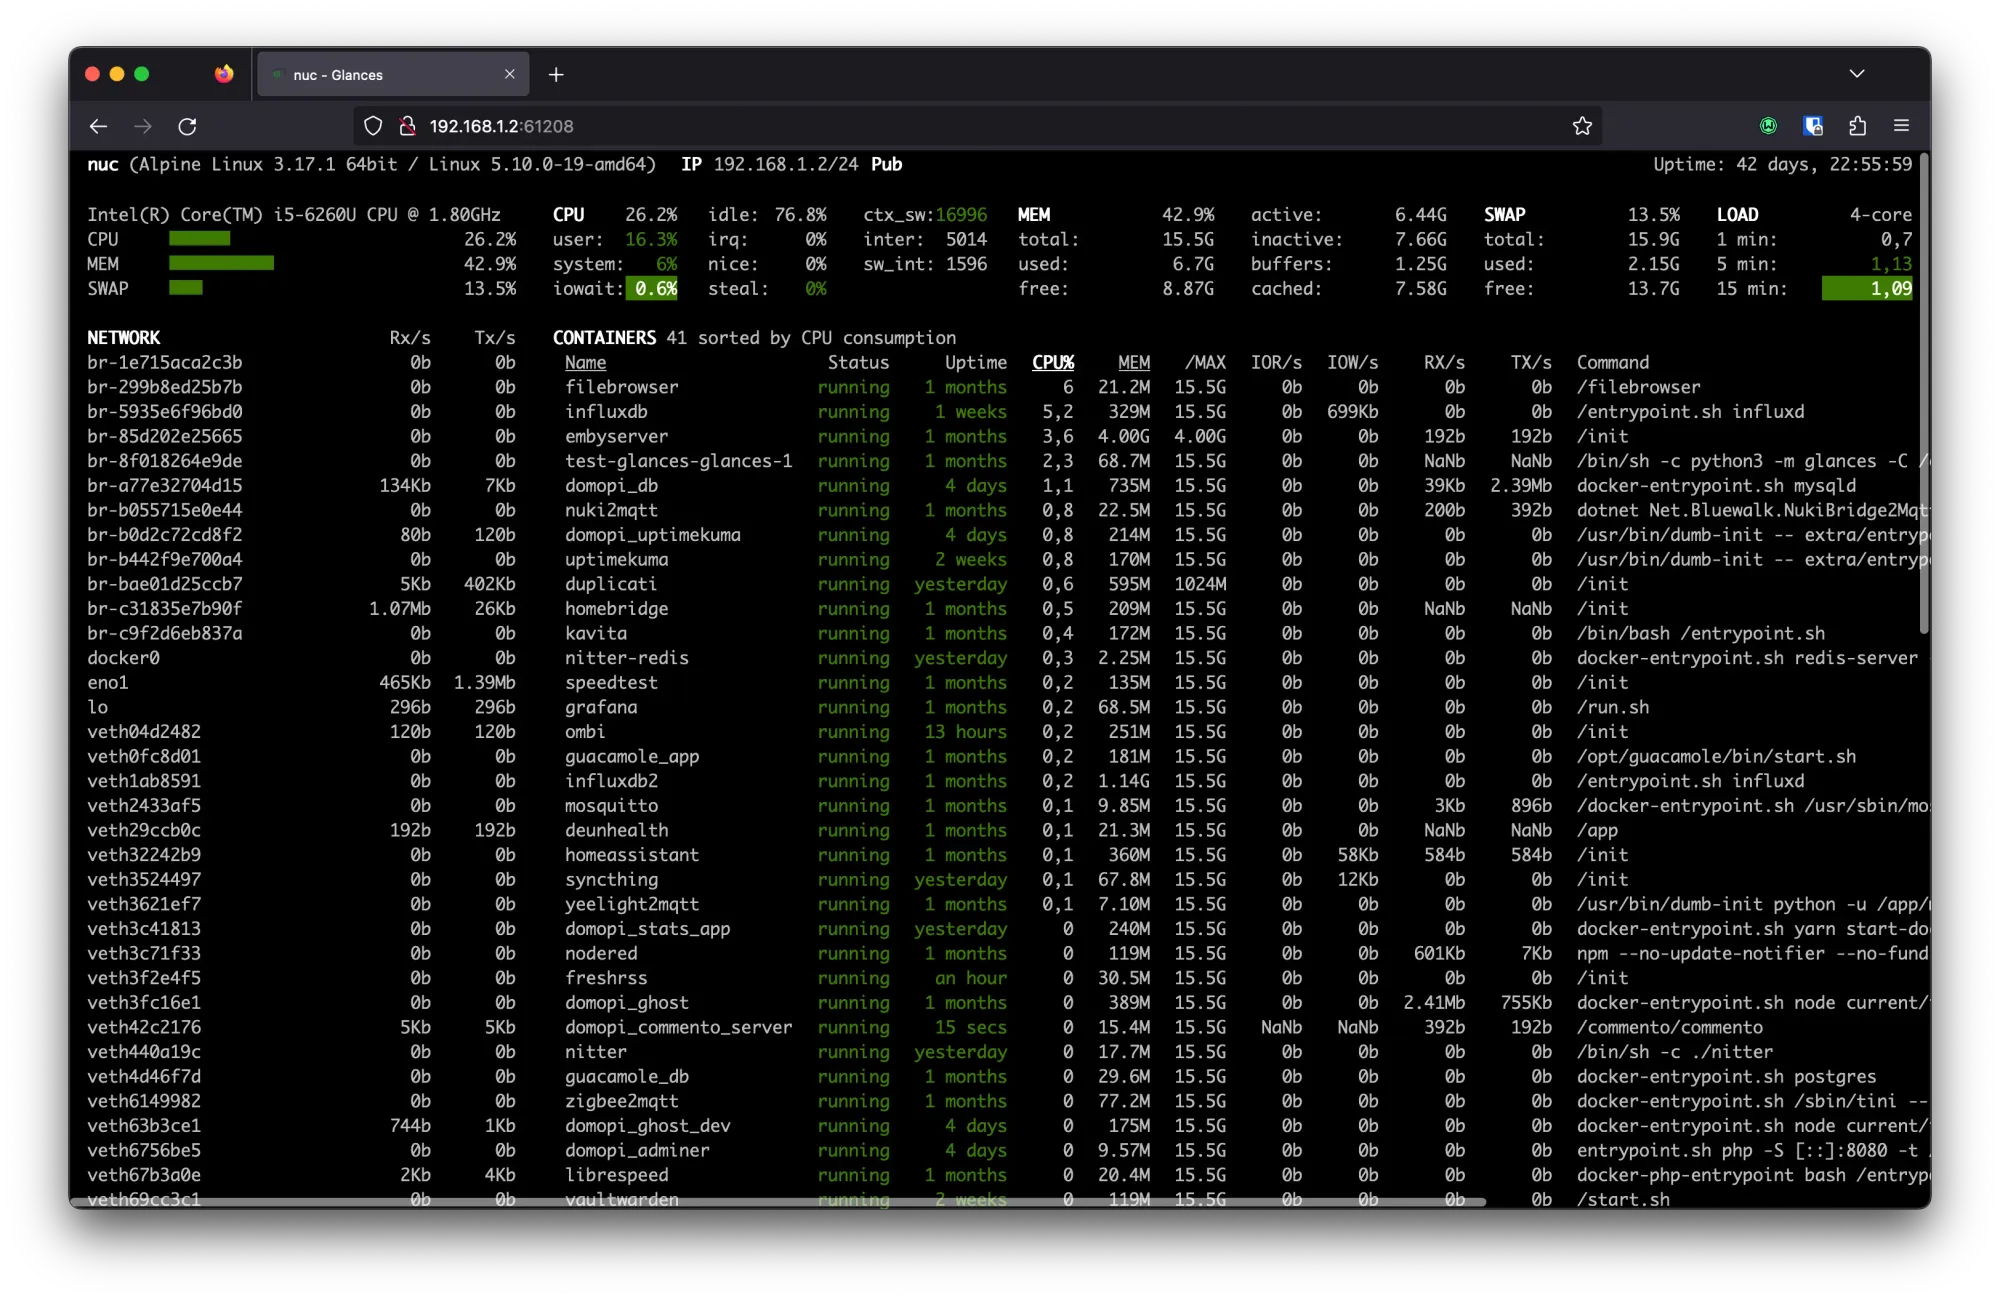Click the domopi_commento_server container name
Image resolution: width=2000 pixels, height=1300 pixels.
tap(678, 1027)
